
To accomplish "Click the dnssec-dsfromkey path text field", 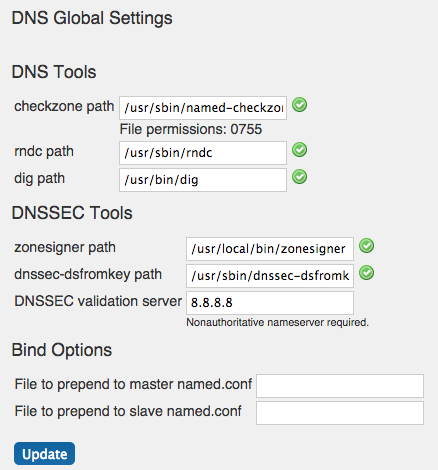I will coord(270,276).
